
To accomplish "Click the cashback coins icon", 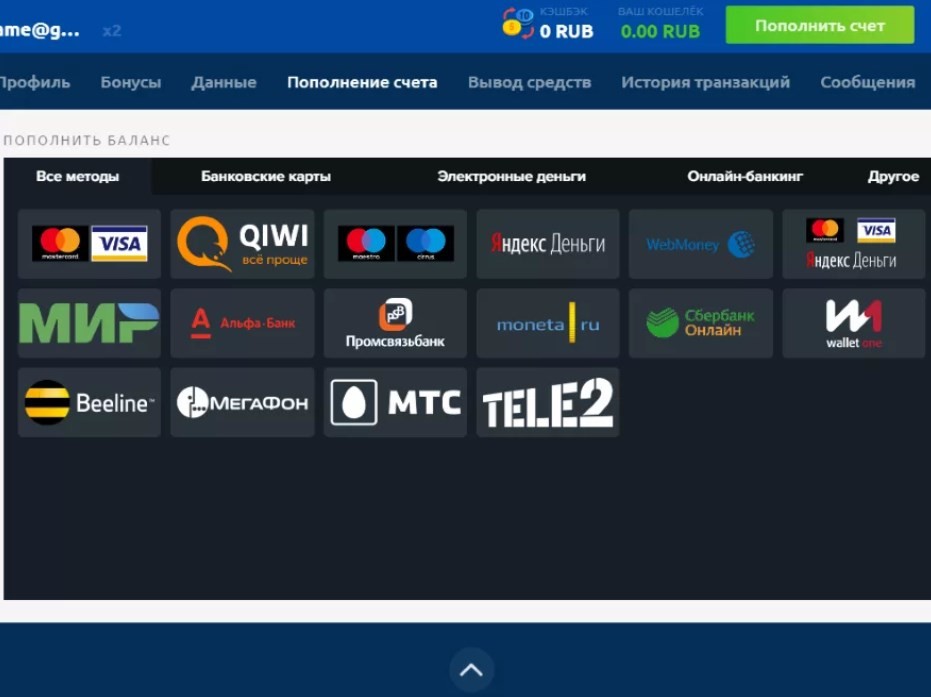I will [x=517, y=23].
